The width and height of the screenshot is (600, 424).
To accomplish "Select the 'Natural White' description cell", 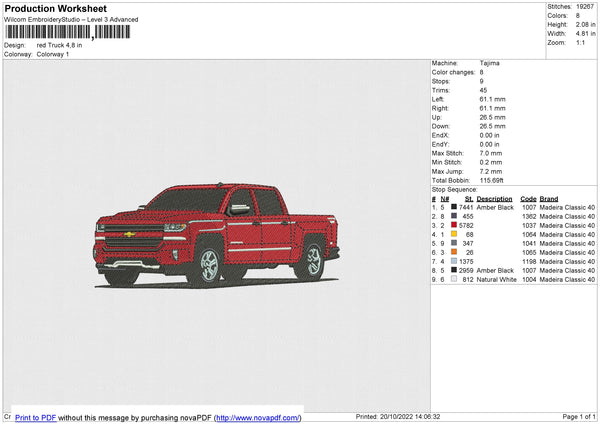I will [497, 280].
